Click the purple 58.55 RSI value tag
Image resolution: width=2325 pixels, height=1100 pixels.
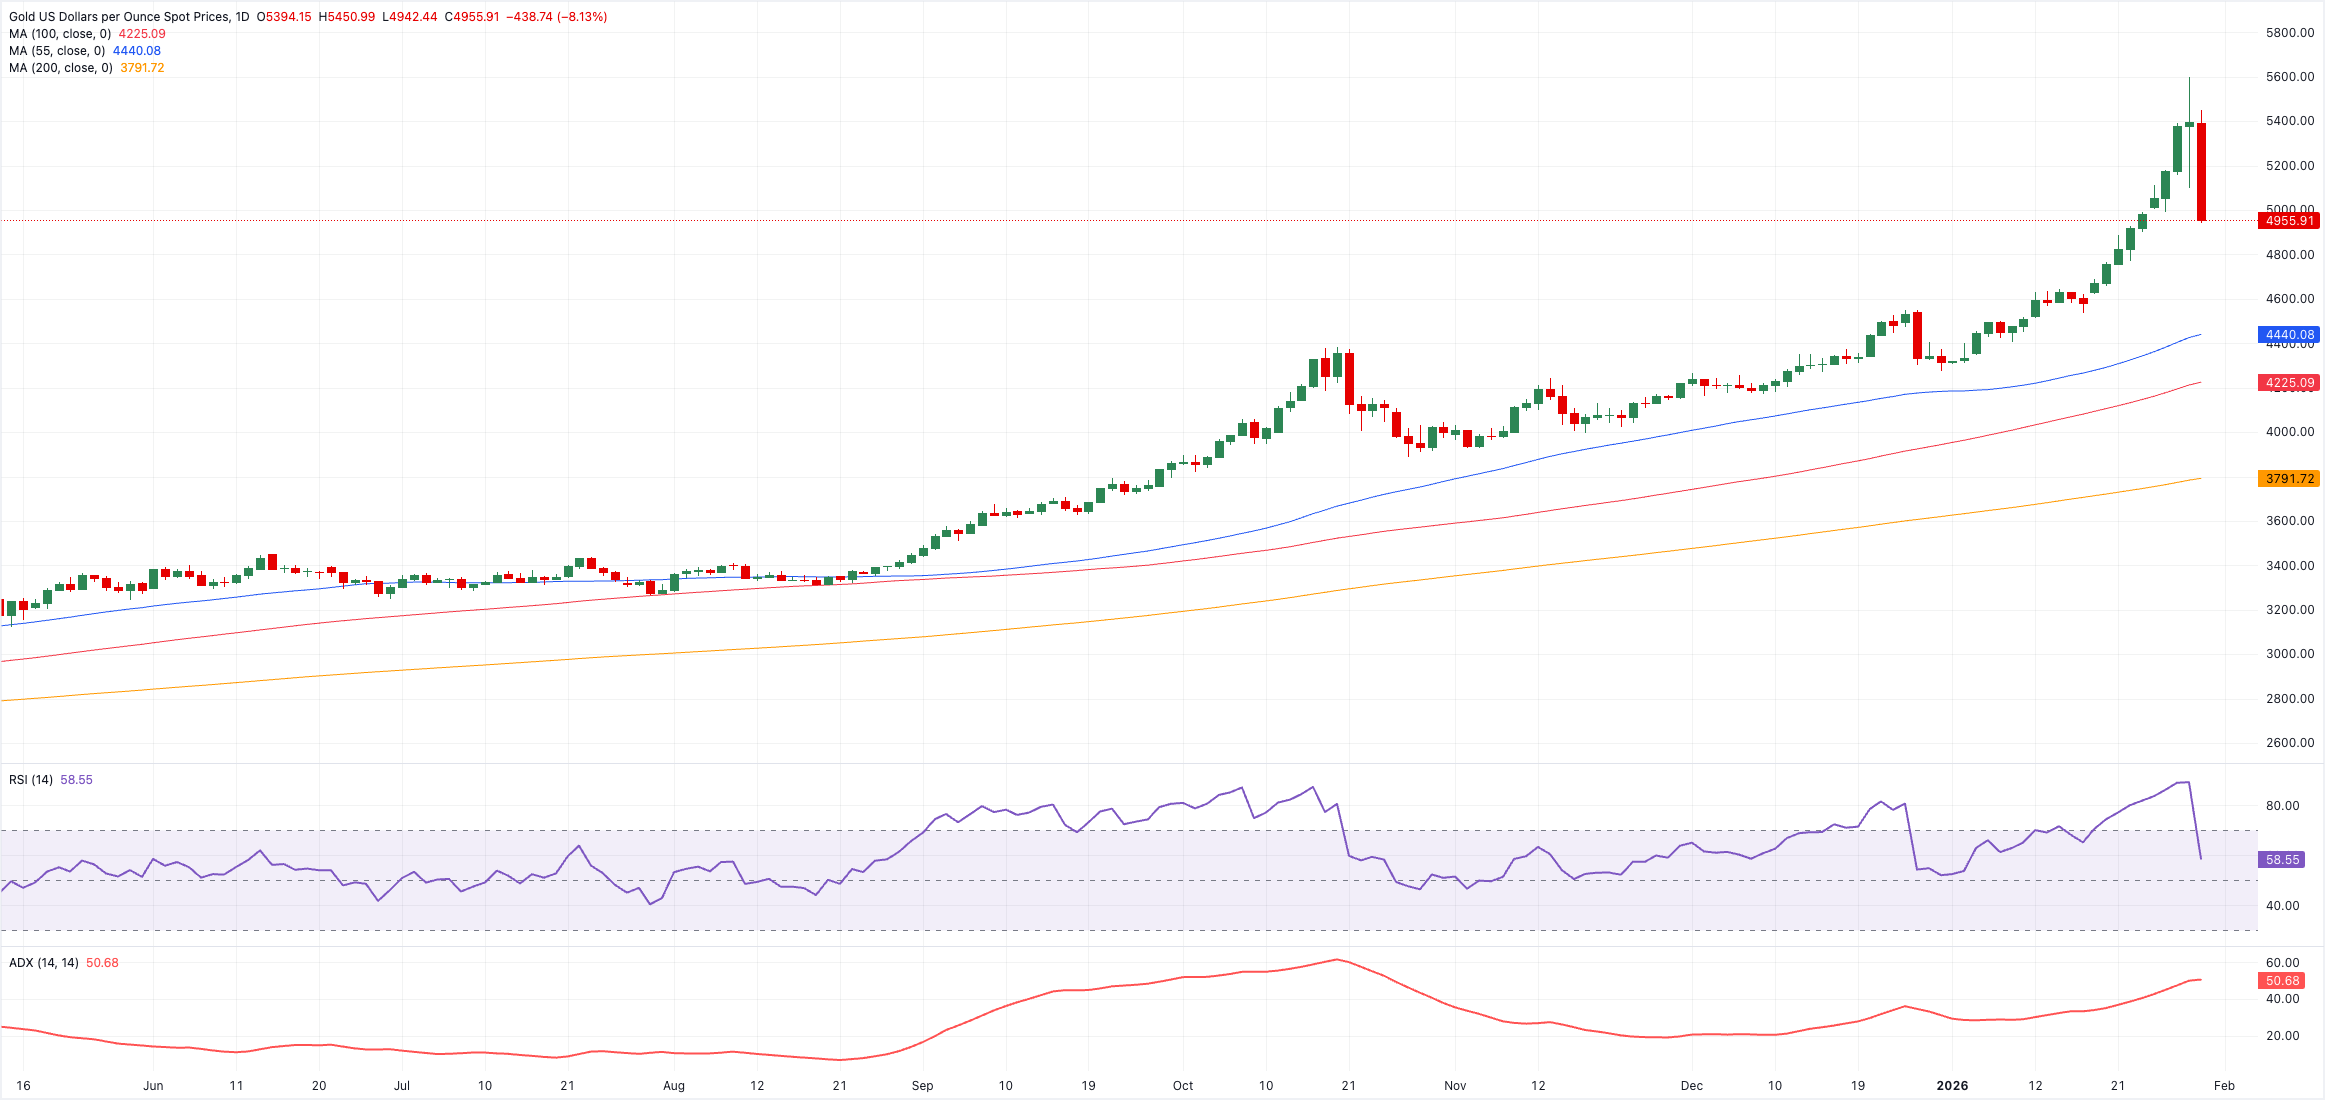pos(2281,860)
